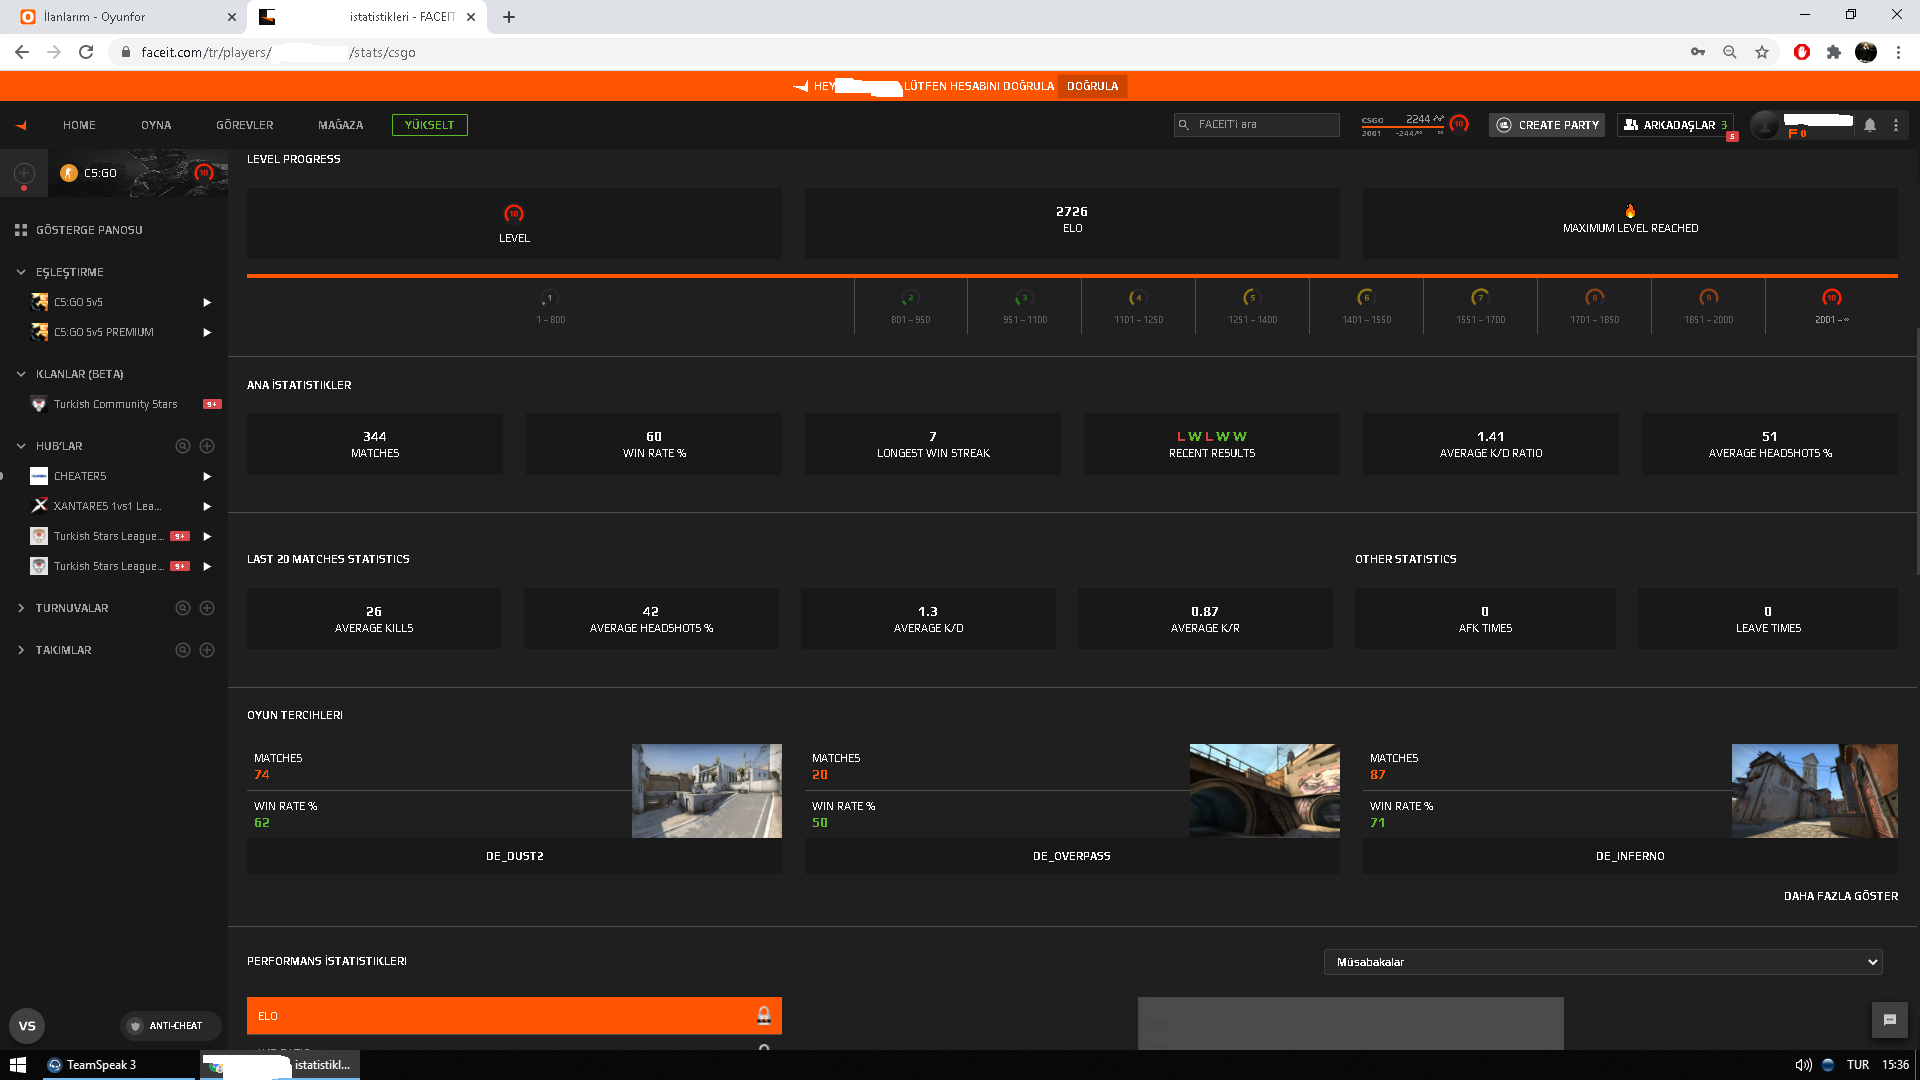Open the user options kebab menu
Viewport: 1920px width, 1080px height.
[x=1896, y=125]
